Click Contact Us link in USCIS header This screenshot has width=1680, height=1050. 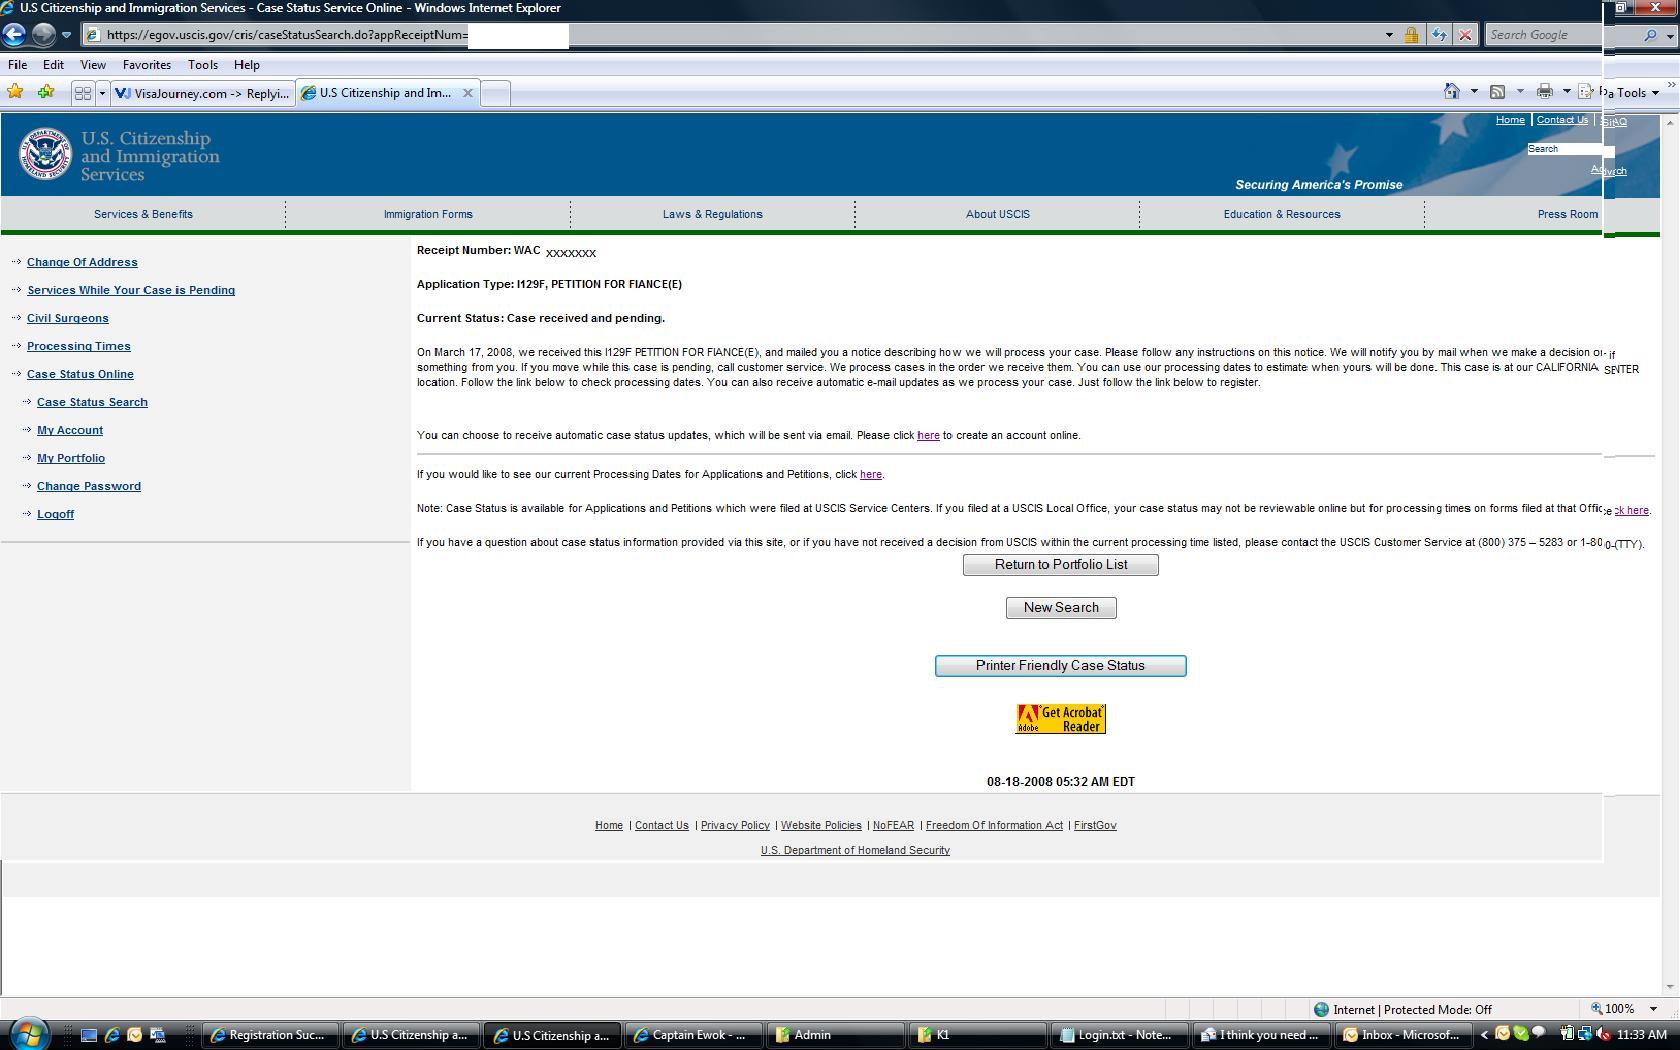click(x=1562, y=120)
